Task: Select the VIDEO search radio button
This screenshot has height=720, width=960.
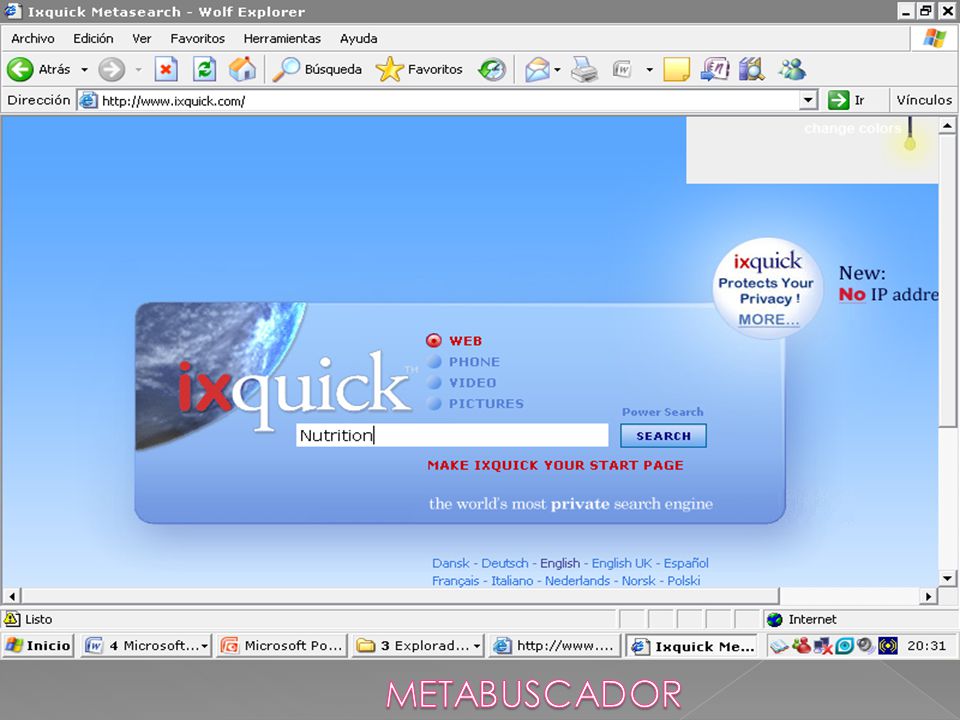Action: coord(434,383)
